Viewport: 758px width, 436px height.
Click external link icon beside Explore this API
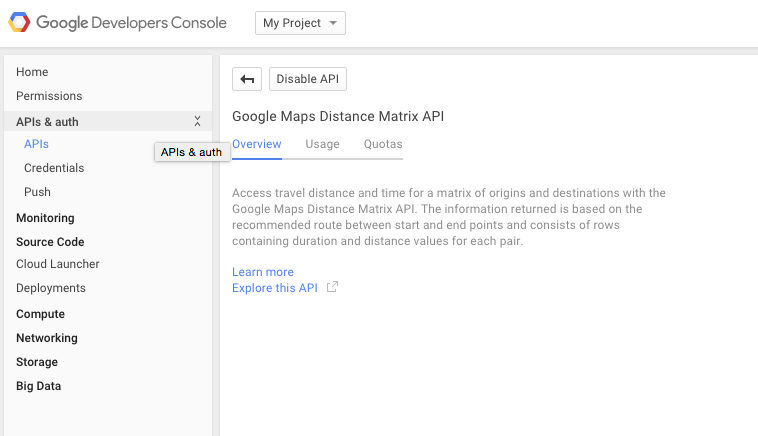pyautogui.click(x=332, y=287)
